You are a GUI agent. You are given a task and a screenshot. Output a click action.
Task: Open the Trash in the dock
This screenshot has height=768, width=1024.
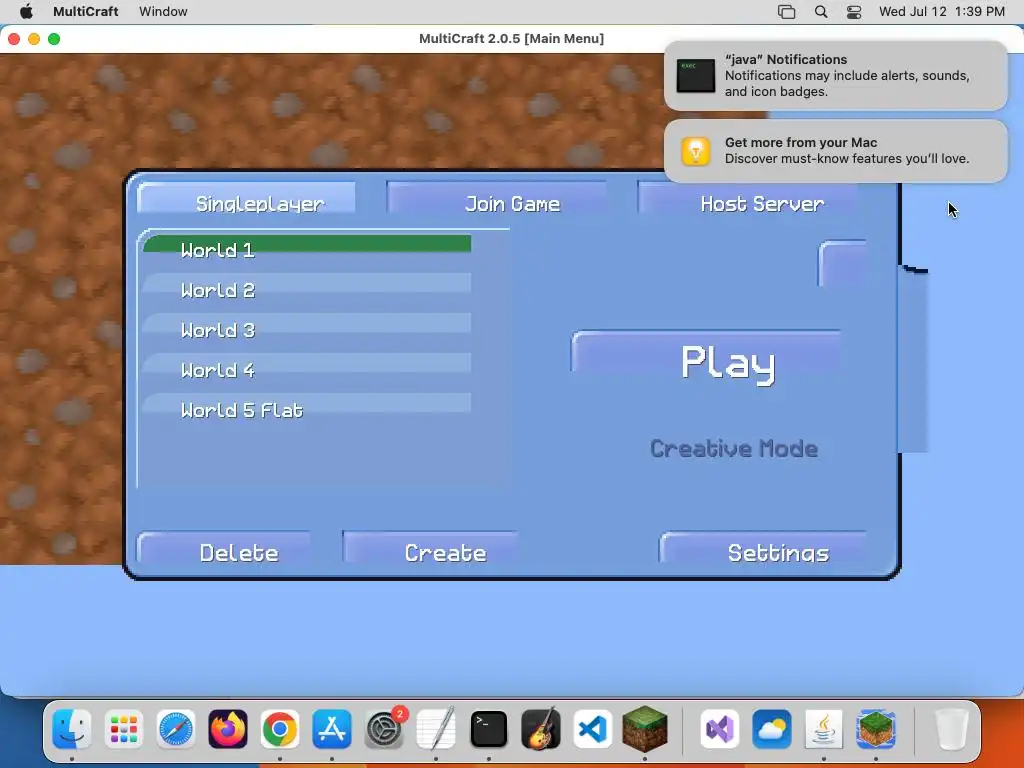[951, 729]
